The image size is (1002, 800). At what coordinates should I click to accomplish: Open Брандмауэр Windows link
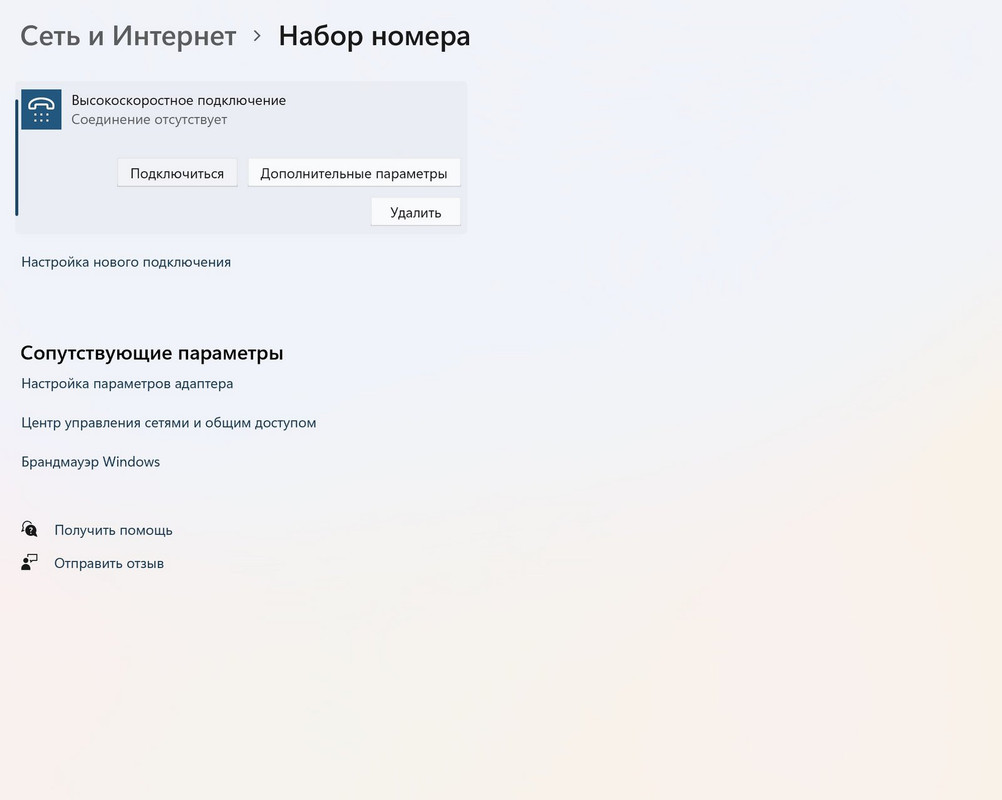click(x=90, y=461)
